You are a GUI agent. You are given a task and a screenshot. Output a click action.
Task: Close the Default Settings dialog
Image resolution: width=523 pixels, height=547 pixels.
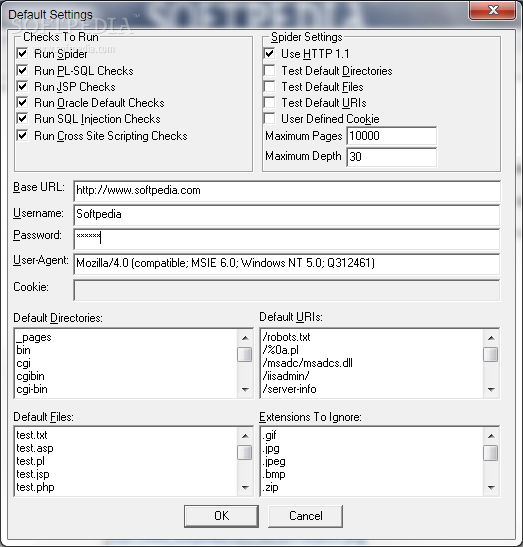pyautogui.click(x=493, y=10)
